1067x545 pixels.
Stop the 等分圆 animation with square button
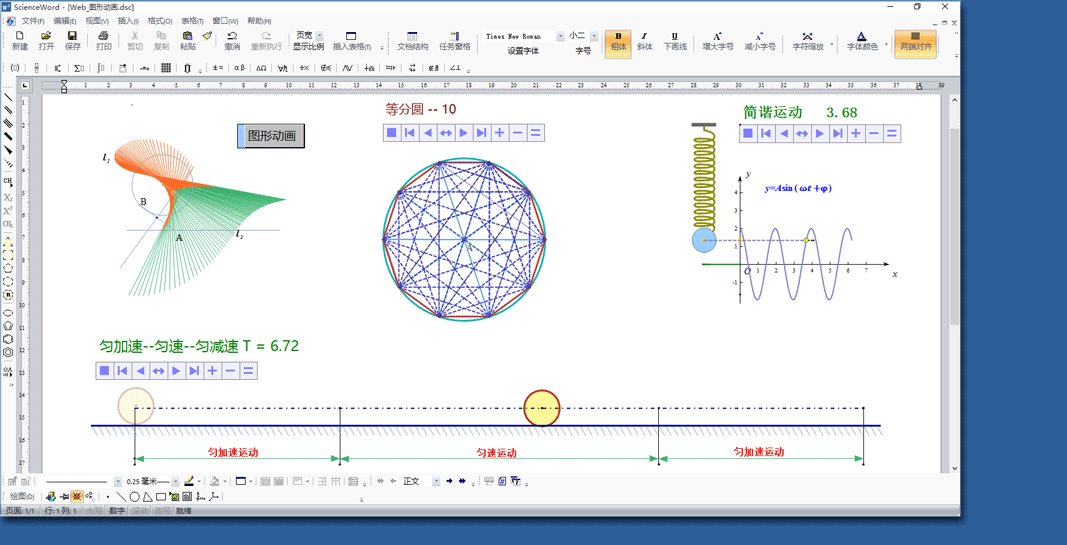click(392, 133)
